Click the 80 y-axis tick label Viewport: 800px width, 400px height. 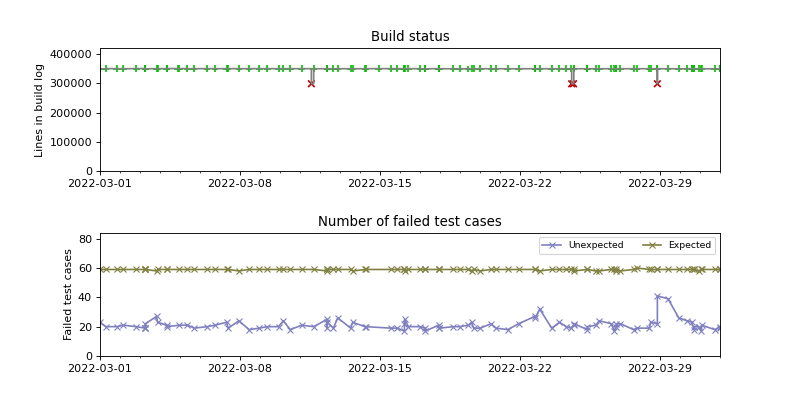87,239
